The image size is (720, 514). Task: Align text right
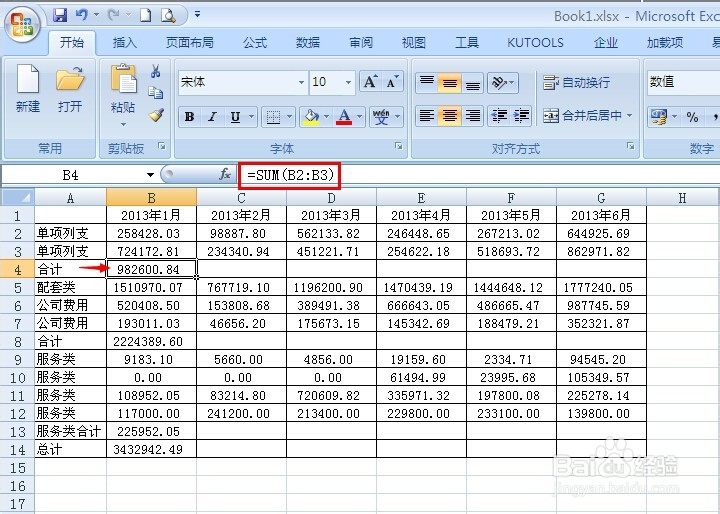(x=472, y=116)
